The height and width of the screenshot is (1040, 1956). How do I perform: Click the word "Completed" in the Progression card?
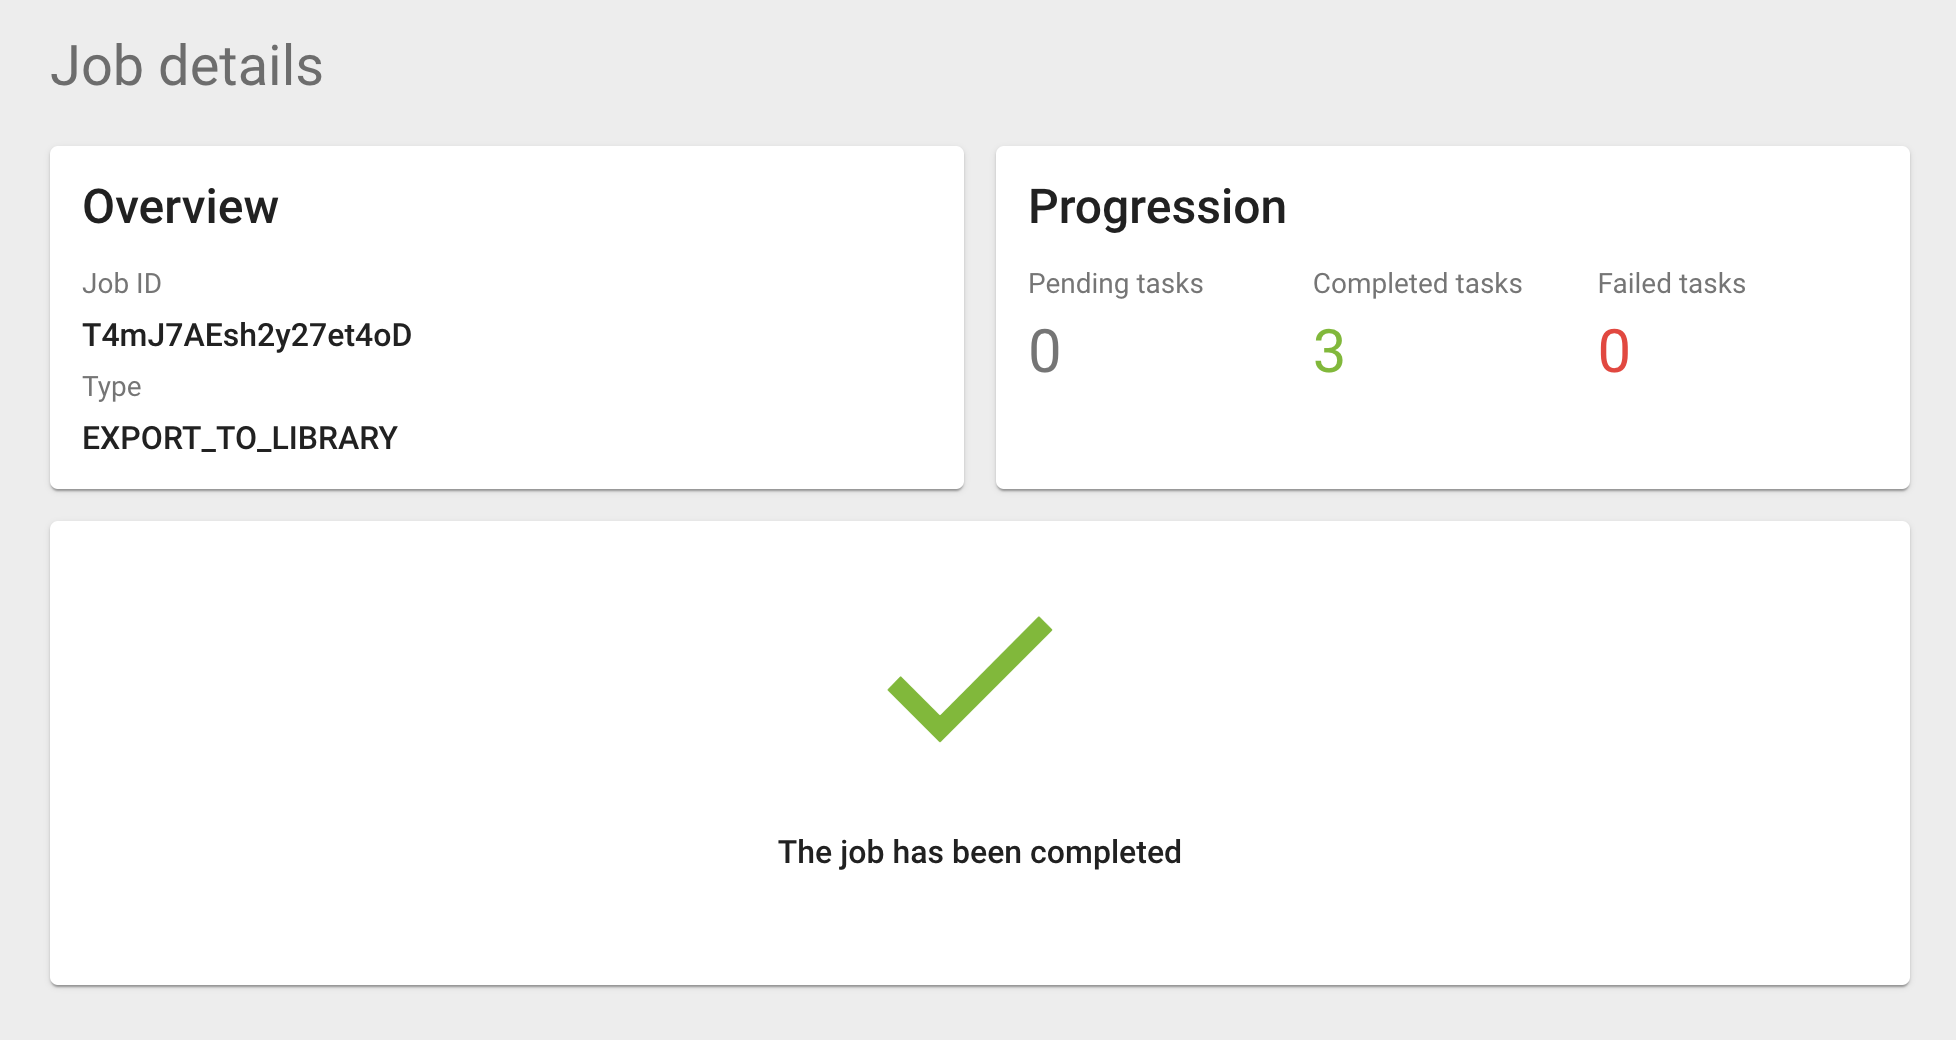pos(1380,284)
